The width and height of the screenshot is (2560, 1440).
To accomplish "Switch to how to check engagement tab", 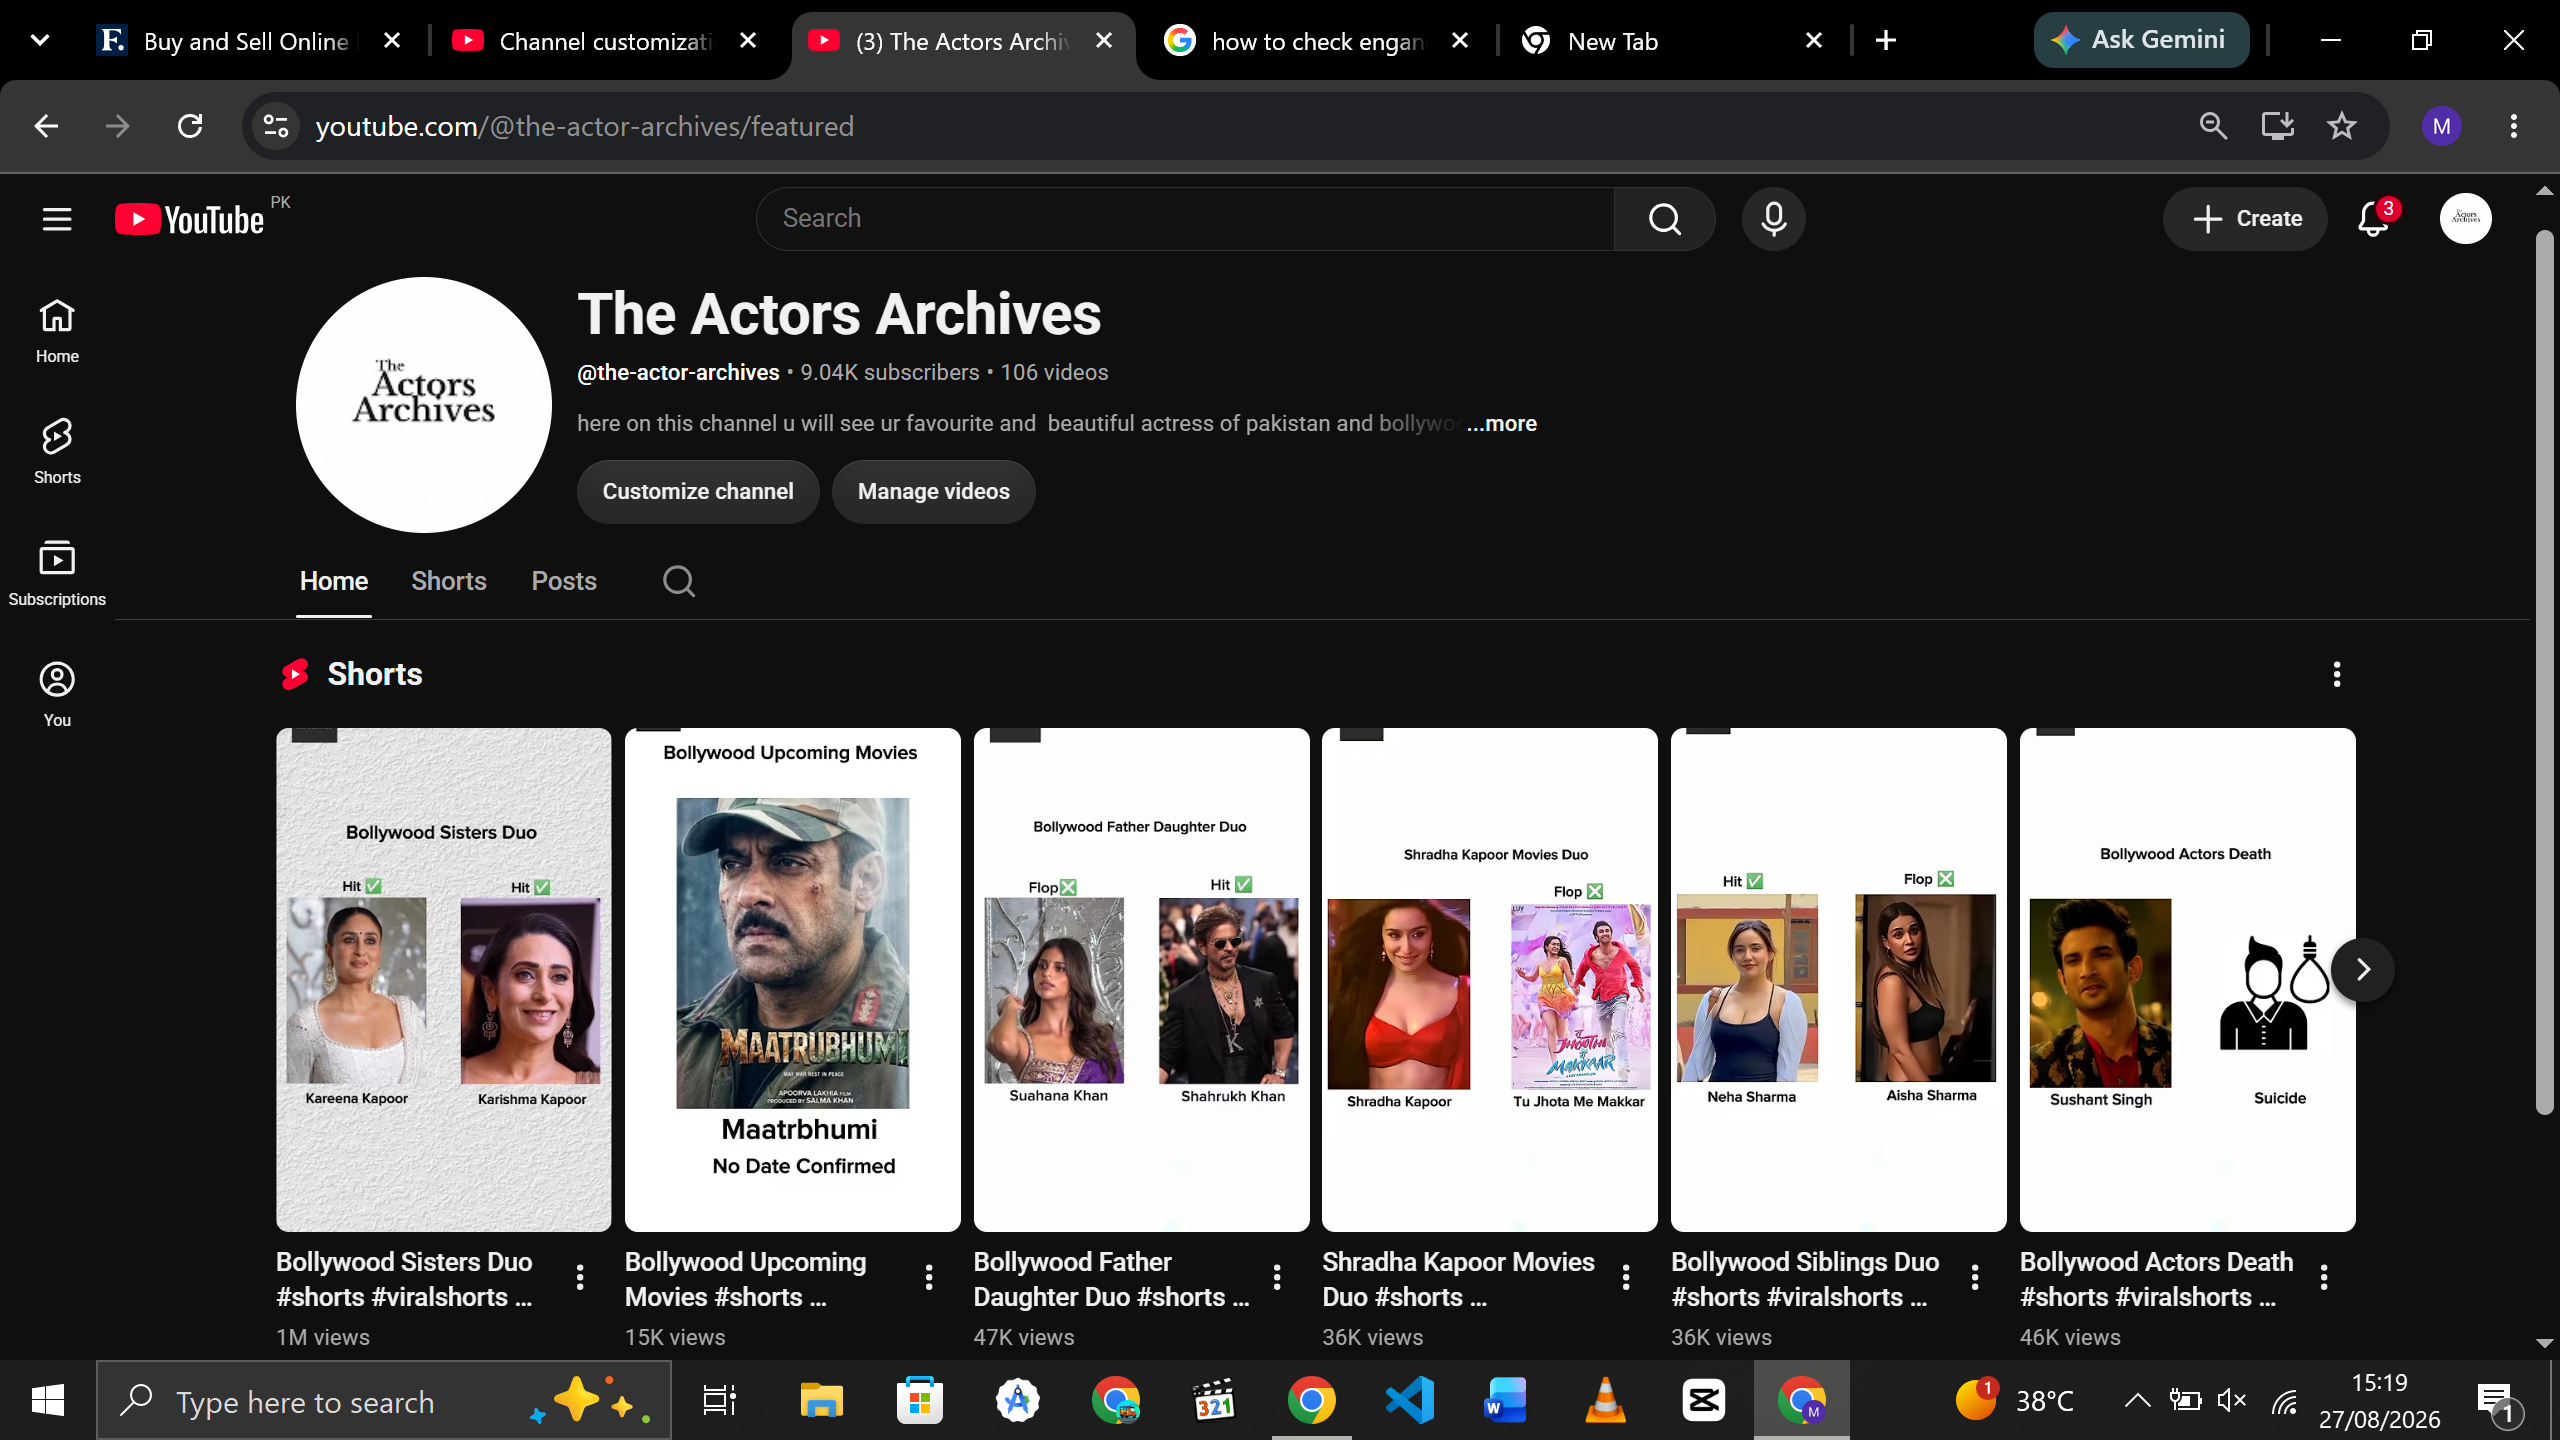I will 1316,41.
